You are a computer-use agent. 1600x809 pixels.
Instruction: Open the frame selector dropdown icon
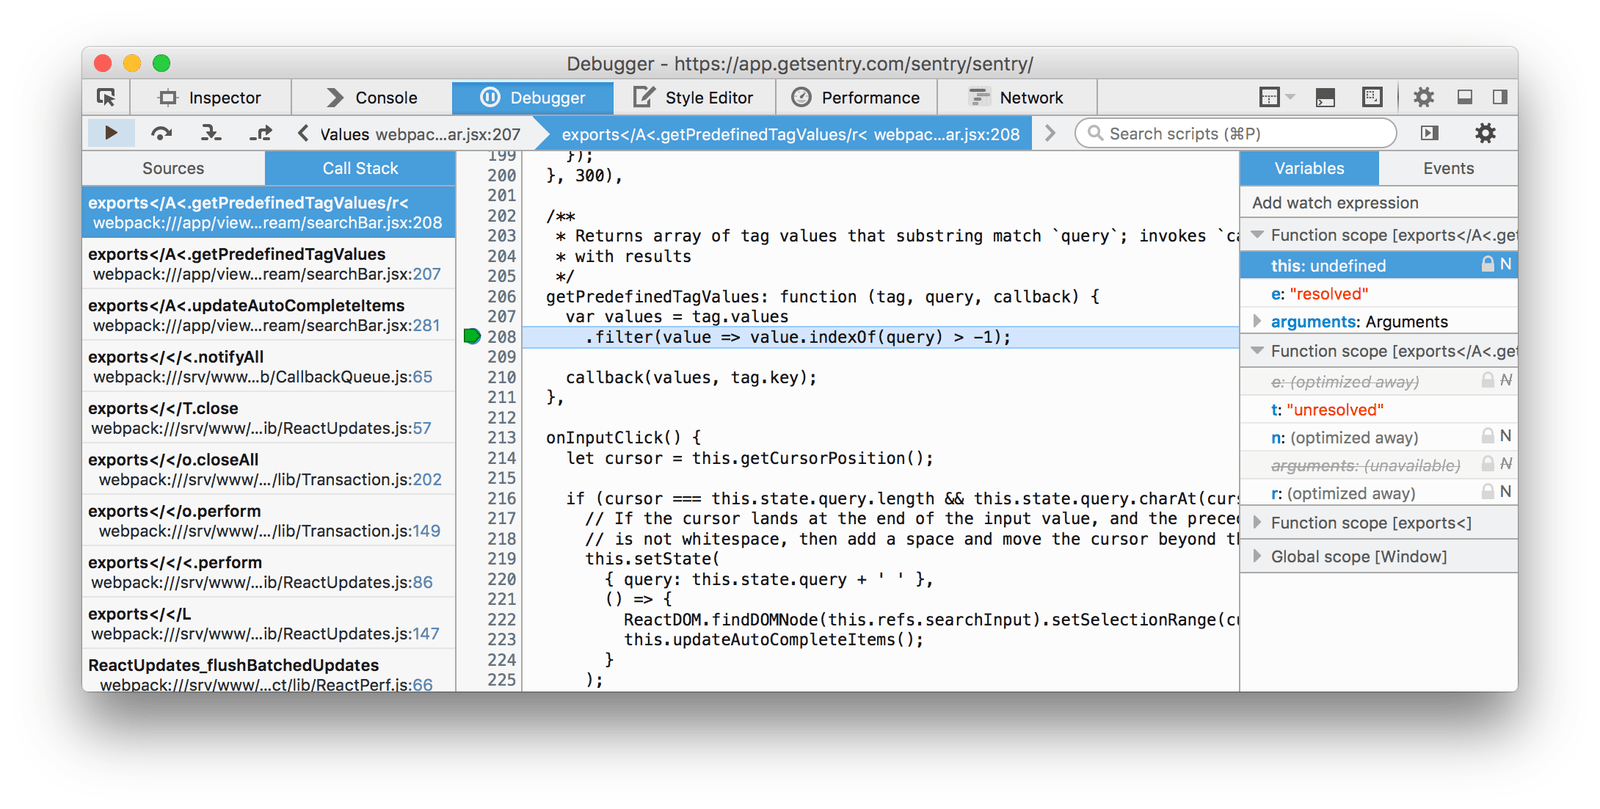click(x=1276, y=97)
